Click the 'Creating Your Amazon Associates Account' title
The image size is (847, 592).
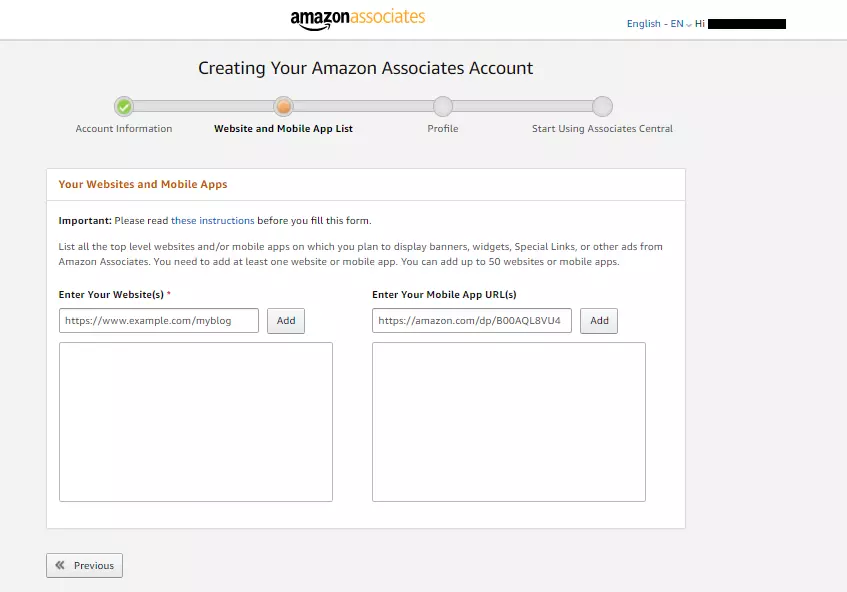(x=366, y=68)
